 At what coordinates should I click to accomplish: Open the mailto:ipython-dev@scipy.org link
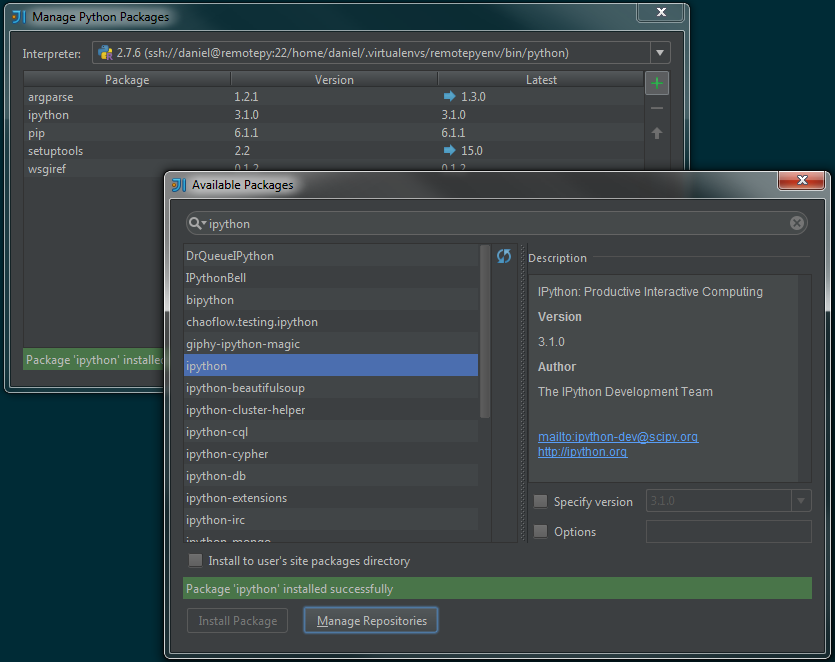[x=618, y=437]
